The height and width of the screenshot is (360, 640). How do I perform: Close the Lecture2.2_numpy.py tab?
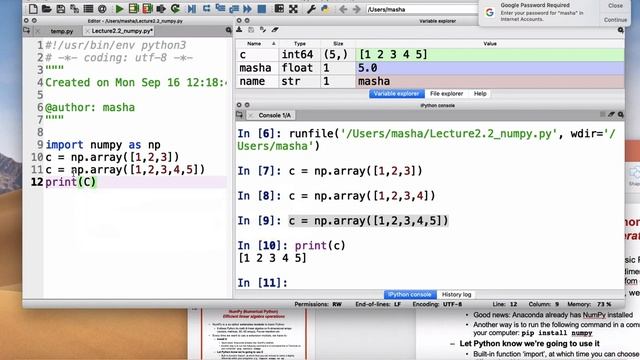coord(87,31)
